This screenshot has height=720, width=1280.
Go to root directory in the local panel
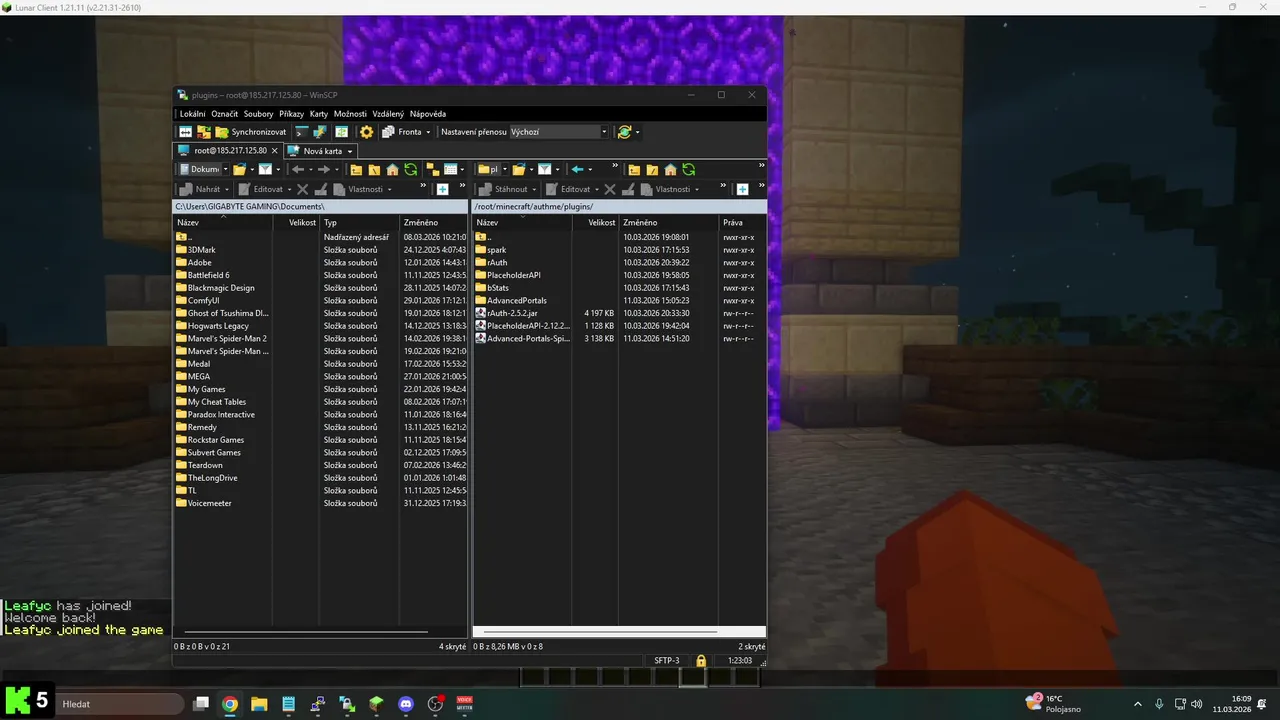click(374, 169)
